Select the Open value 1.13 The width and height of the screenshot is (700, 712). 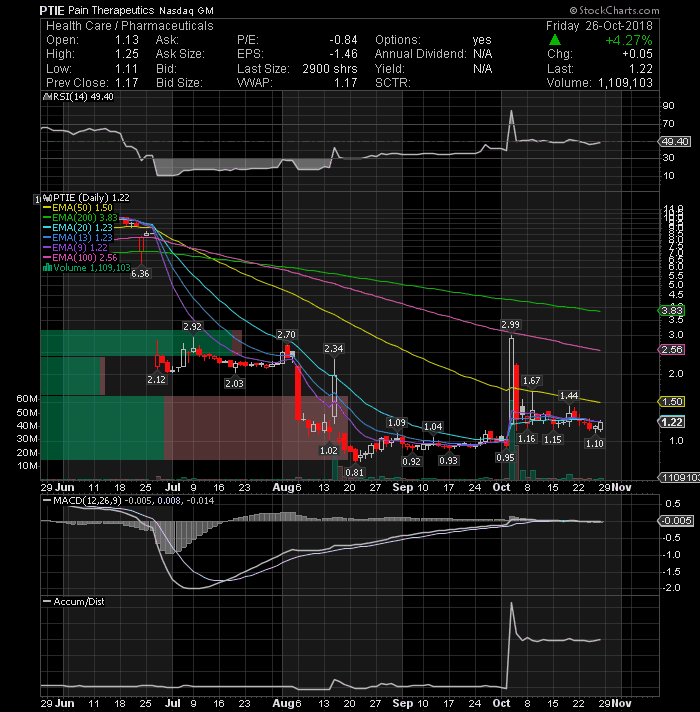click(127, 40)
